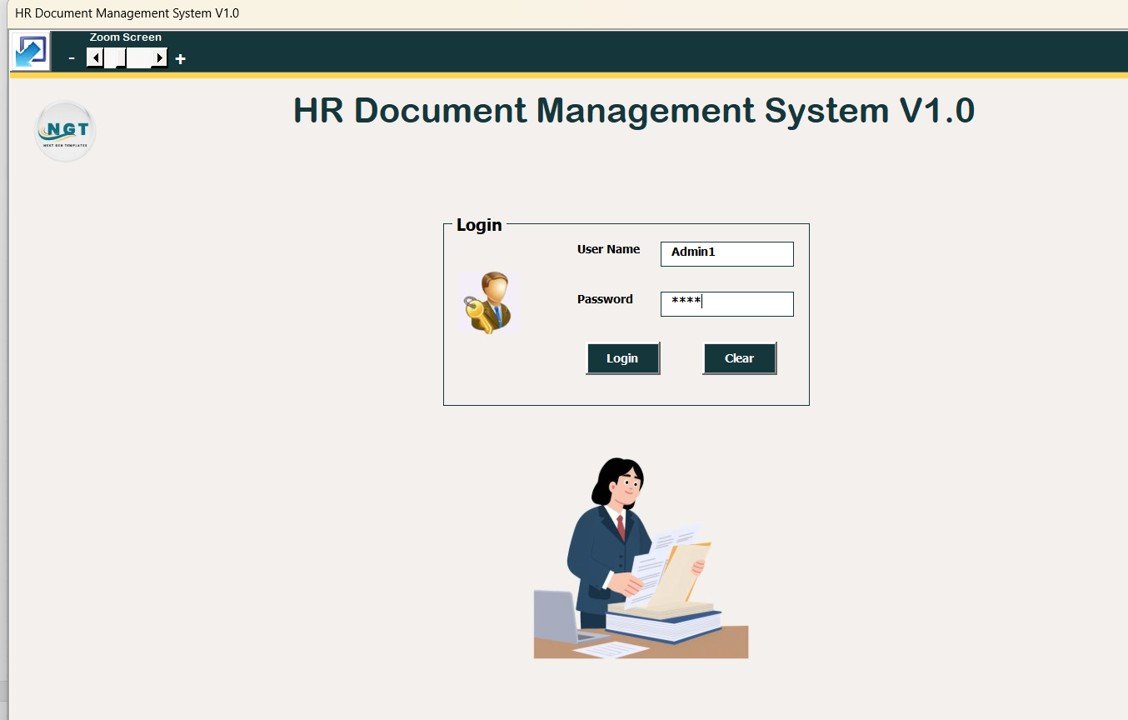Click the Login group box label
This screenshot has width=1128, height=720.
478,225
